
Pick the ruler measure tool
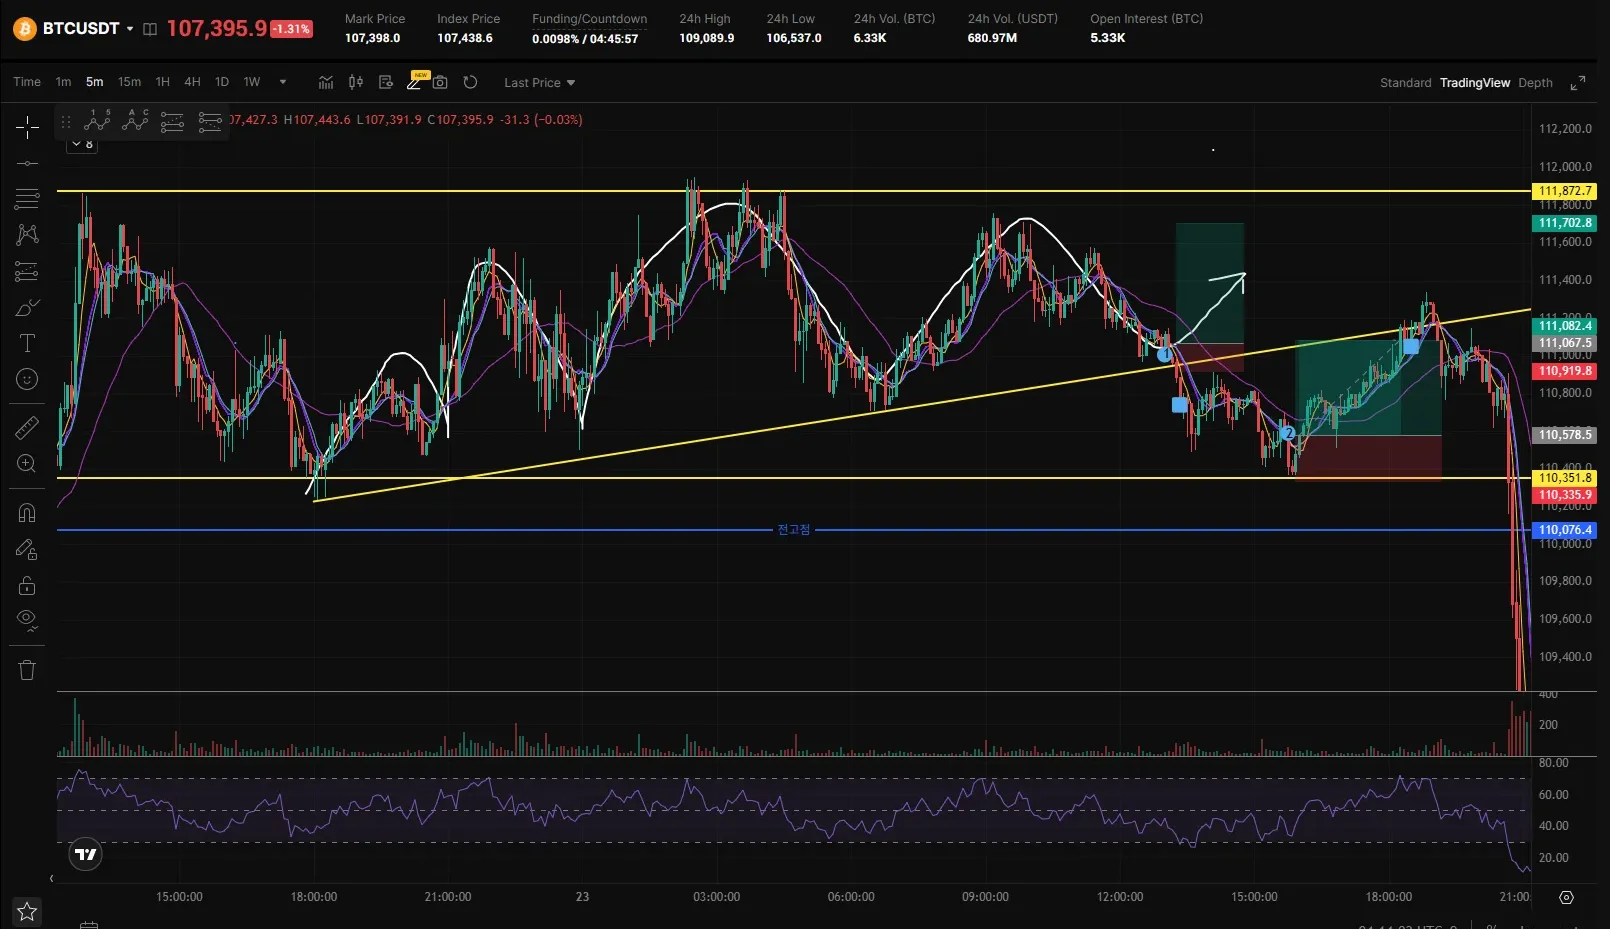(x=27, y=428)
